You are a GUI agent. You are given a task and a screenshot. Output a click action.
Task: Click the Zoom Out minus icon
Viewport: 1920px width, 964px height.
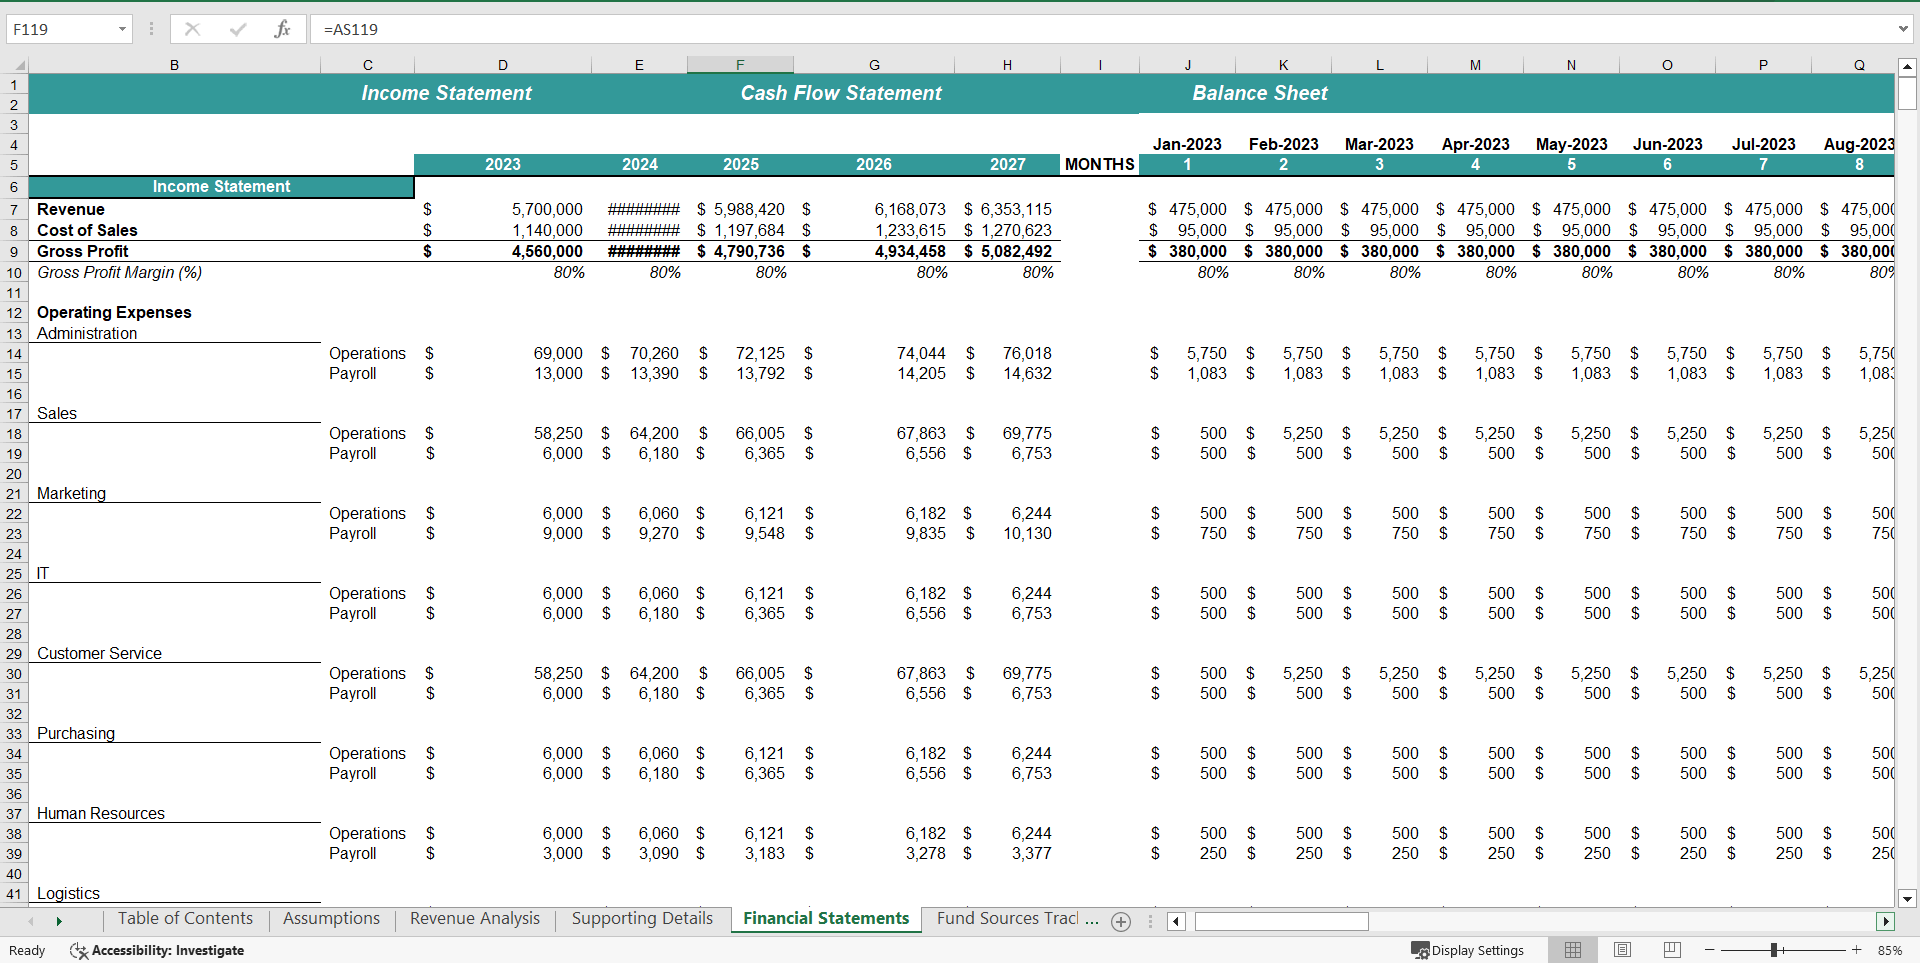[x=1709, y=950]
